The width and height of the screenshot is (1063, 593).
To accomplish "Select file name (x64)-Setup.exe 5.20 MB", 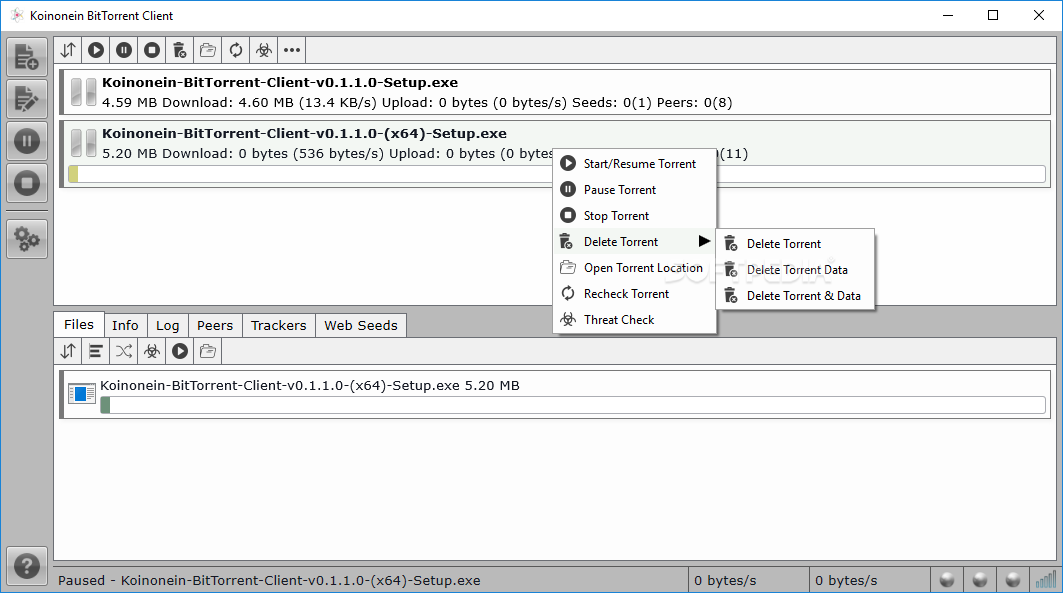I will pos(310,386).
